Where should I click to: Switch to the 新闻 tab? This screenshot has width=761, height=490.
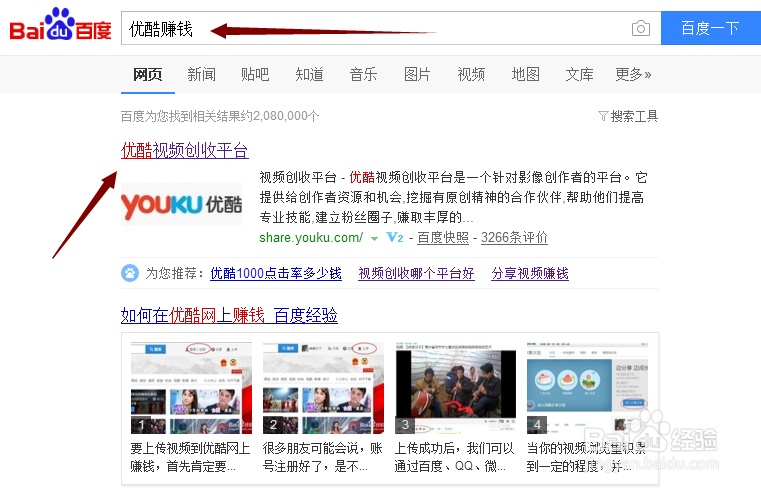coord(201,74)
